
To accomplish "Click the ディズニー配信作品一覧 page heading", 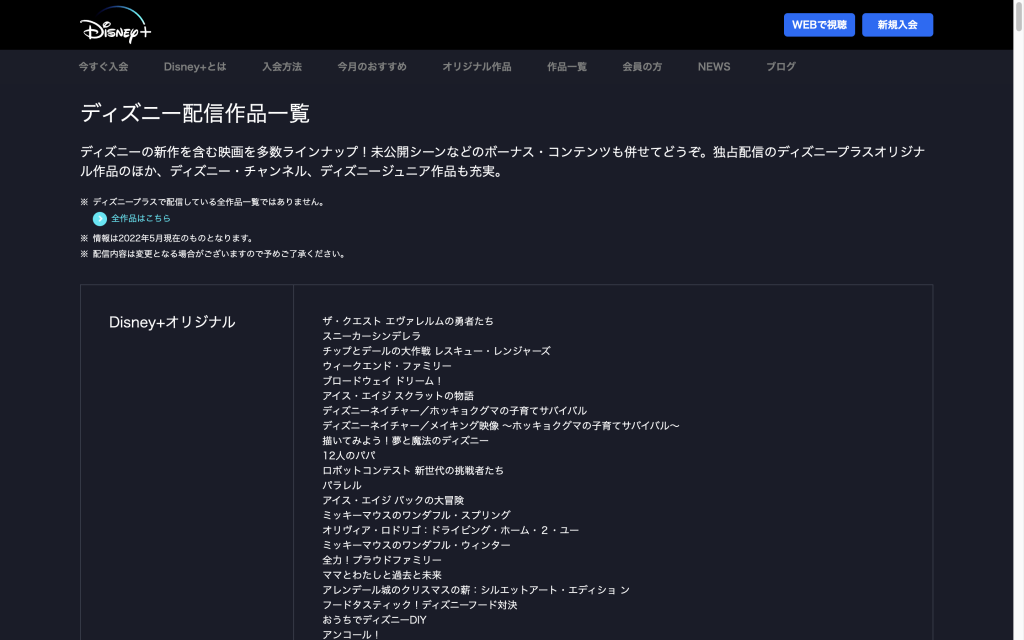I will [195, 114].
